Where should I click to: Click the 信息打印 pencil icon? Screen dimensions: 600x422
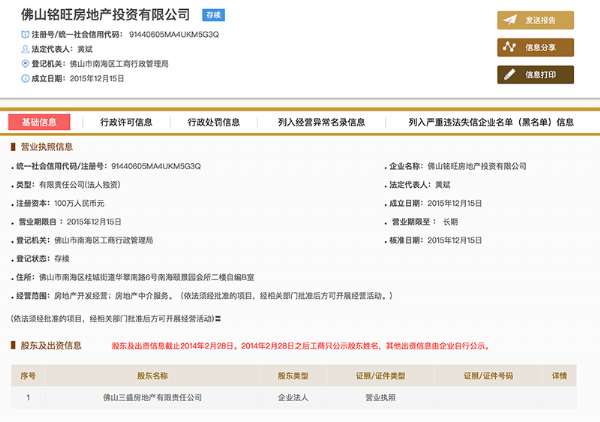click(x=510, y=74)
